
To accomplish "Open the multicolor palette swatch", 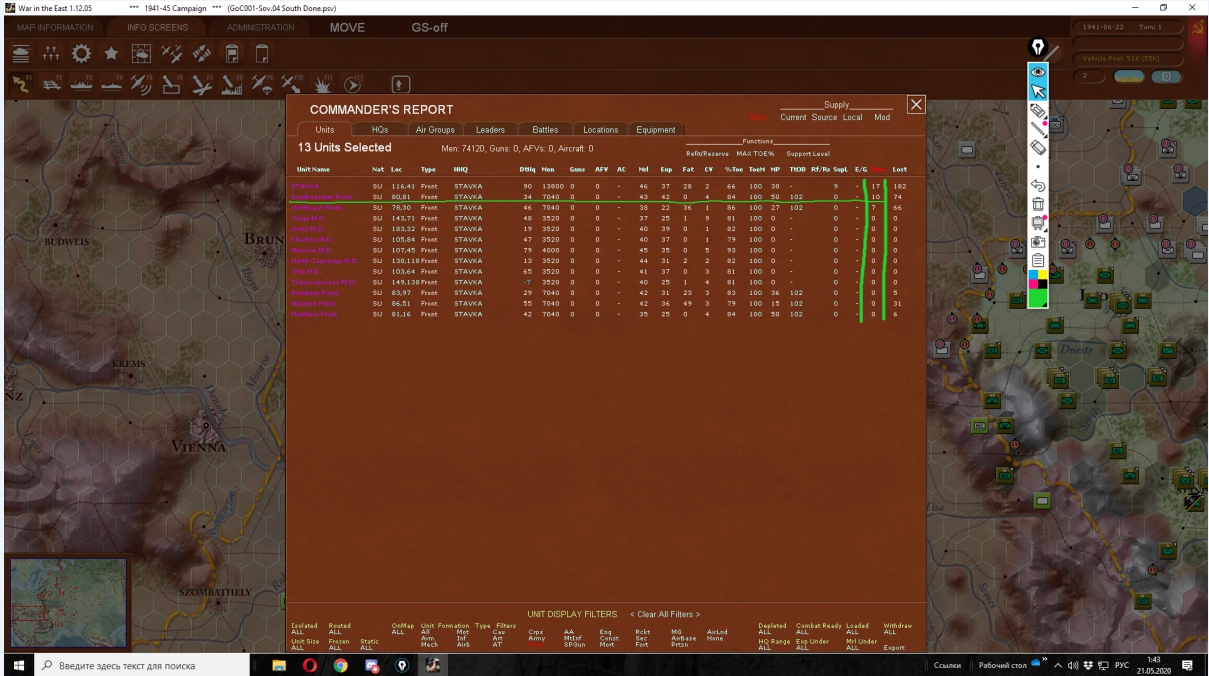I will 1038,279.
